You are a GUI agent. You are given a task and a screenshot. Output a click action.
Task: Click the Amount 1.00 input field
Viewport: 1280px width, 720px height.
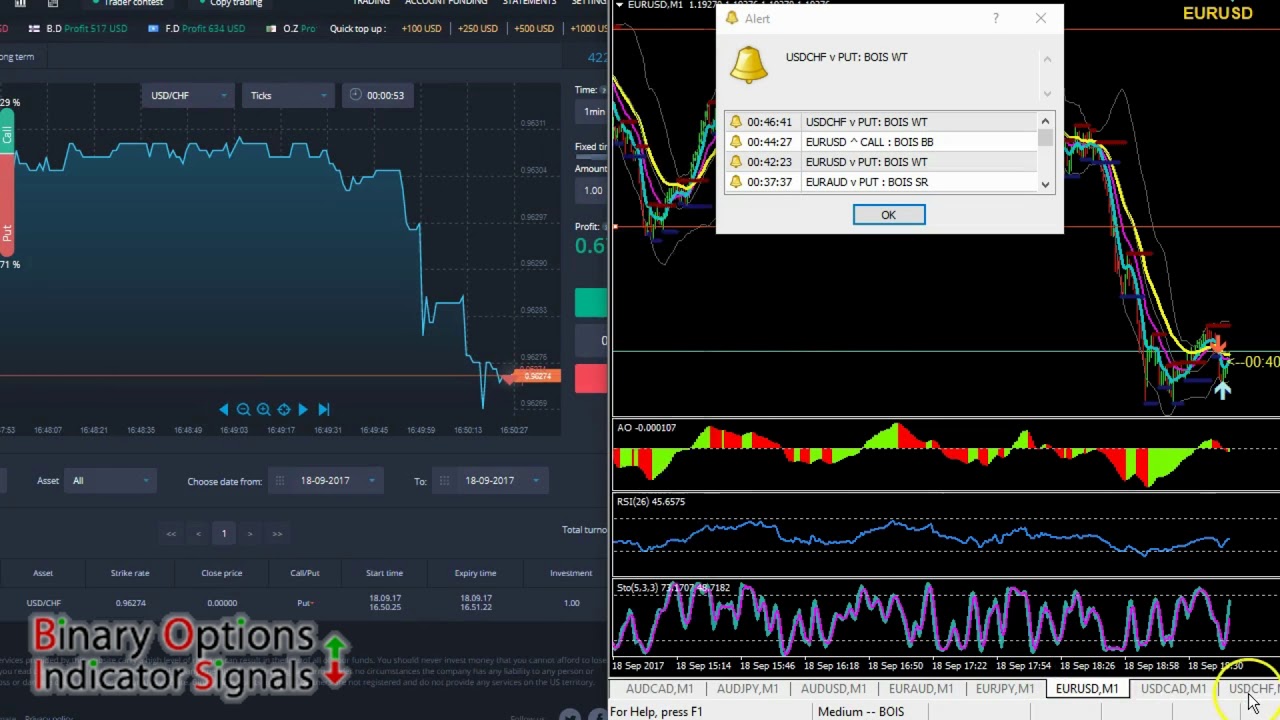click(593, 191)
